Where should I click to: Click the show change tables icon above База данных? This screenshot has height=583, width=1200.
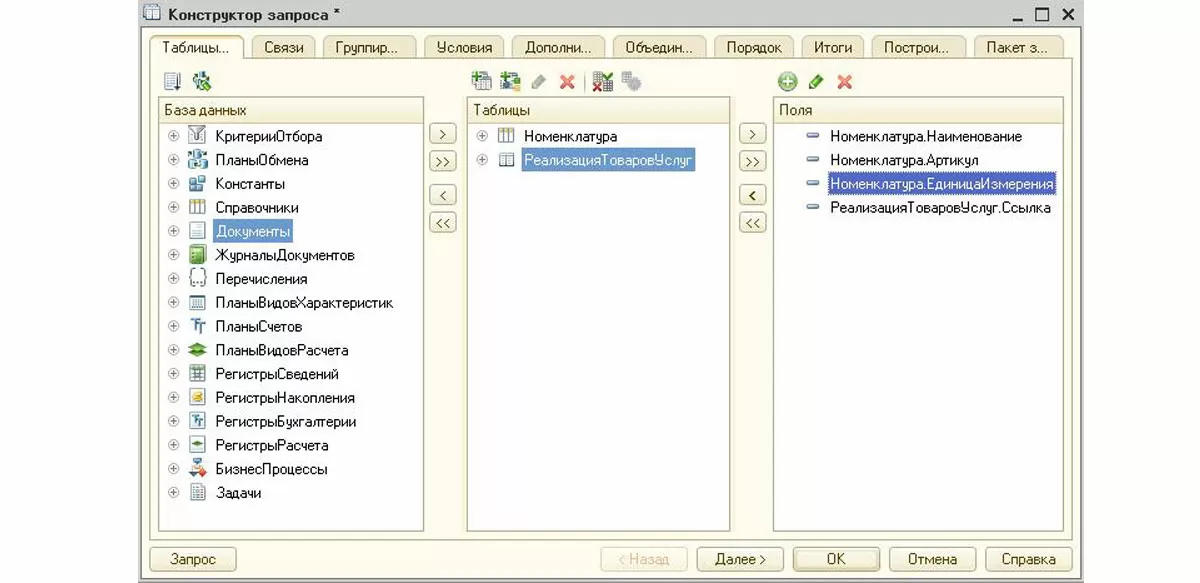173,81
